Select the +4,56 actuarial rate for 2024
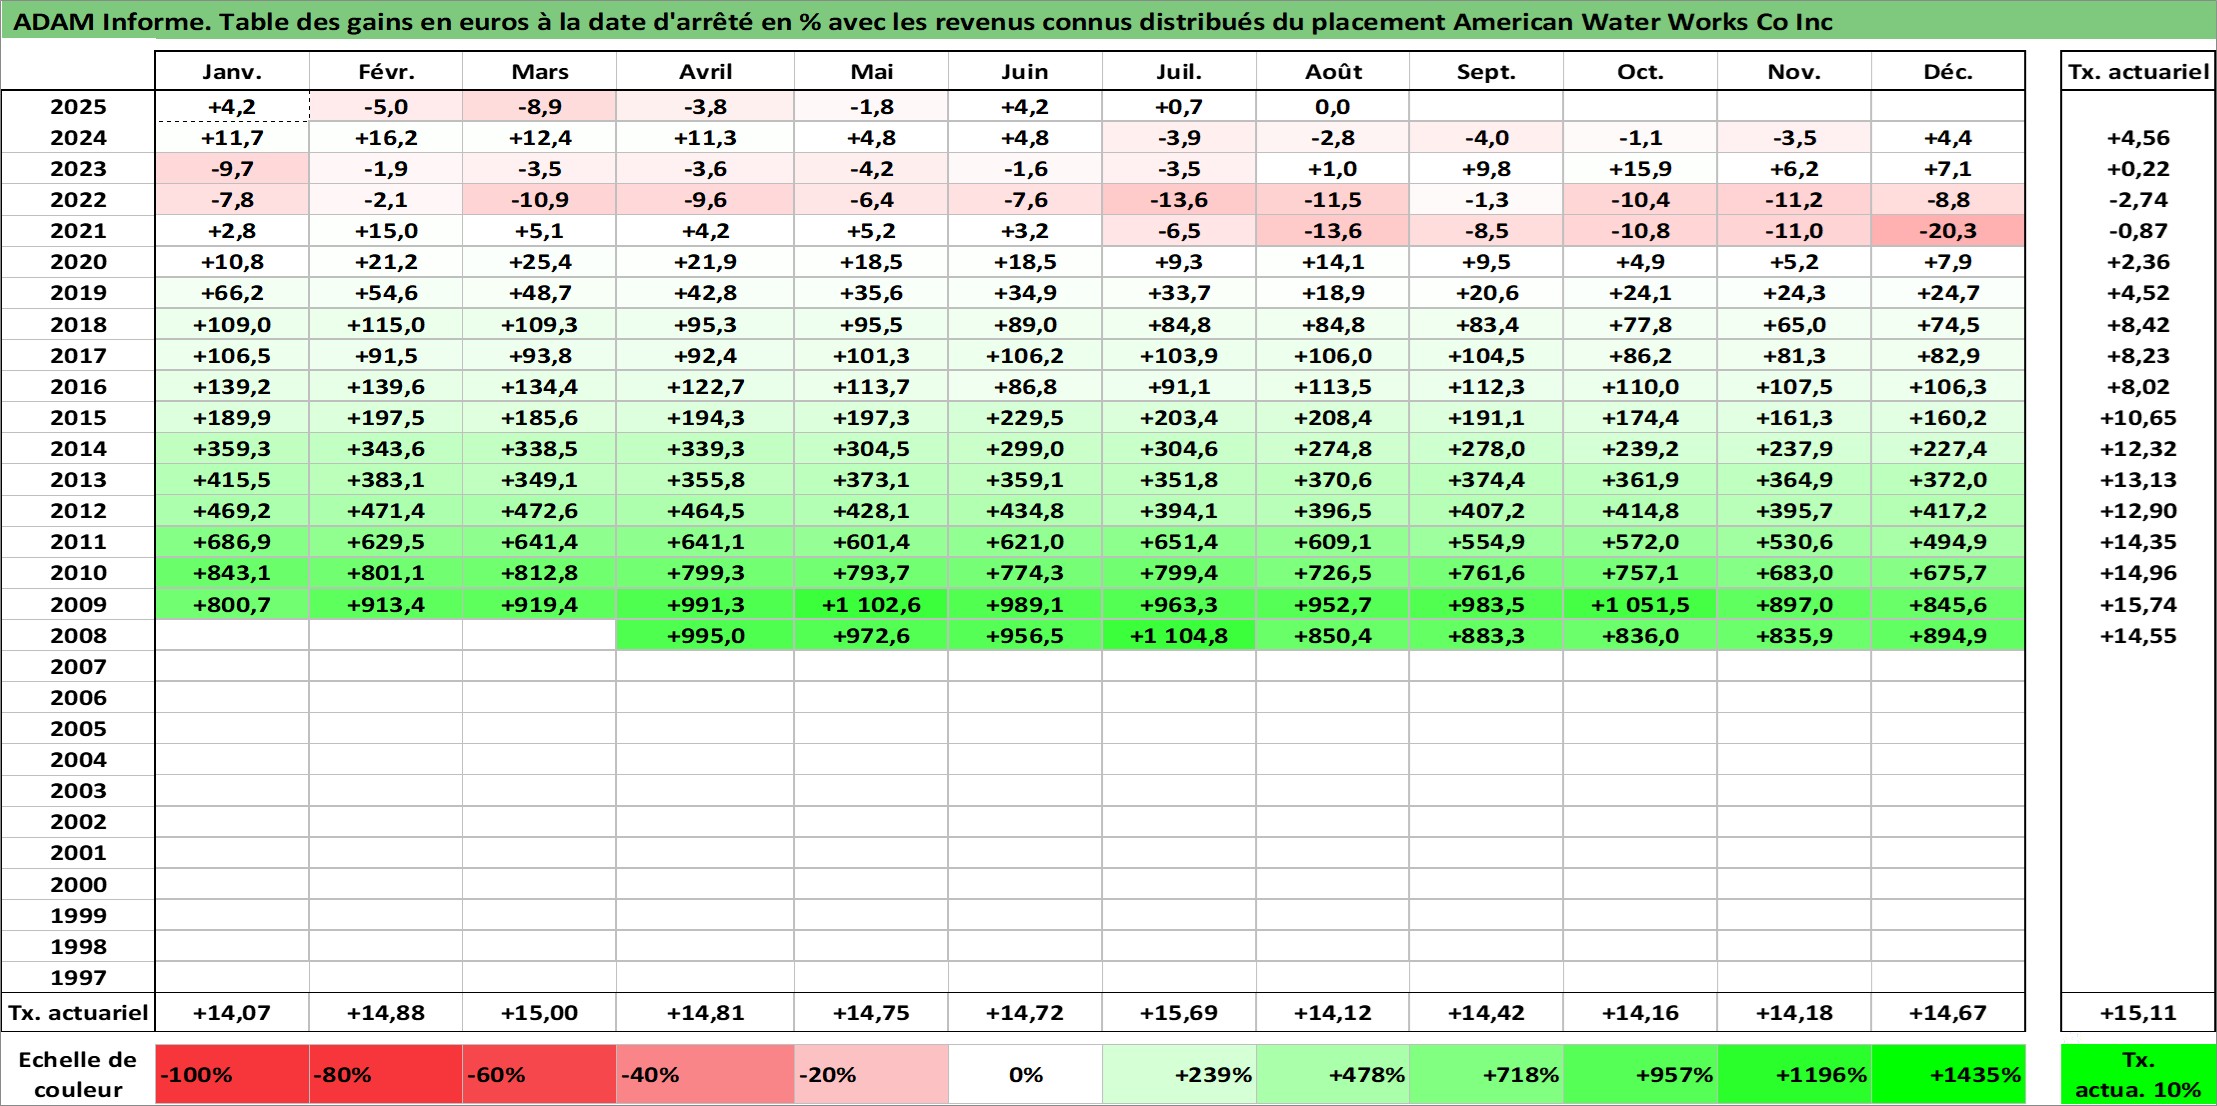This screenshot has height=1106, width=2217. coord(2138,138)
